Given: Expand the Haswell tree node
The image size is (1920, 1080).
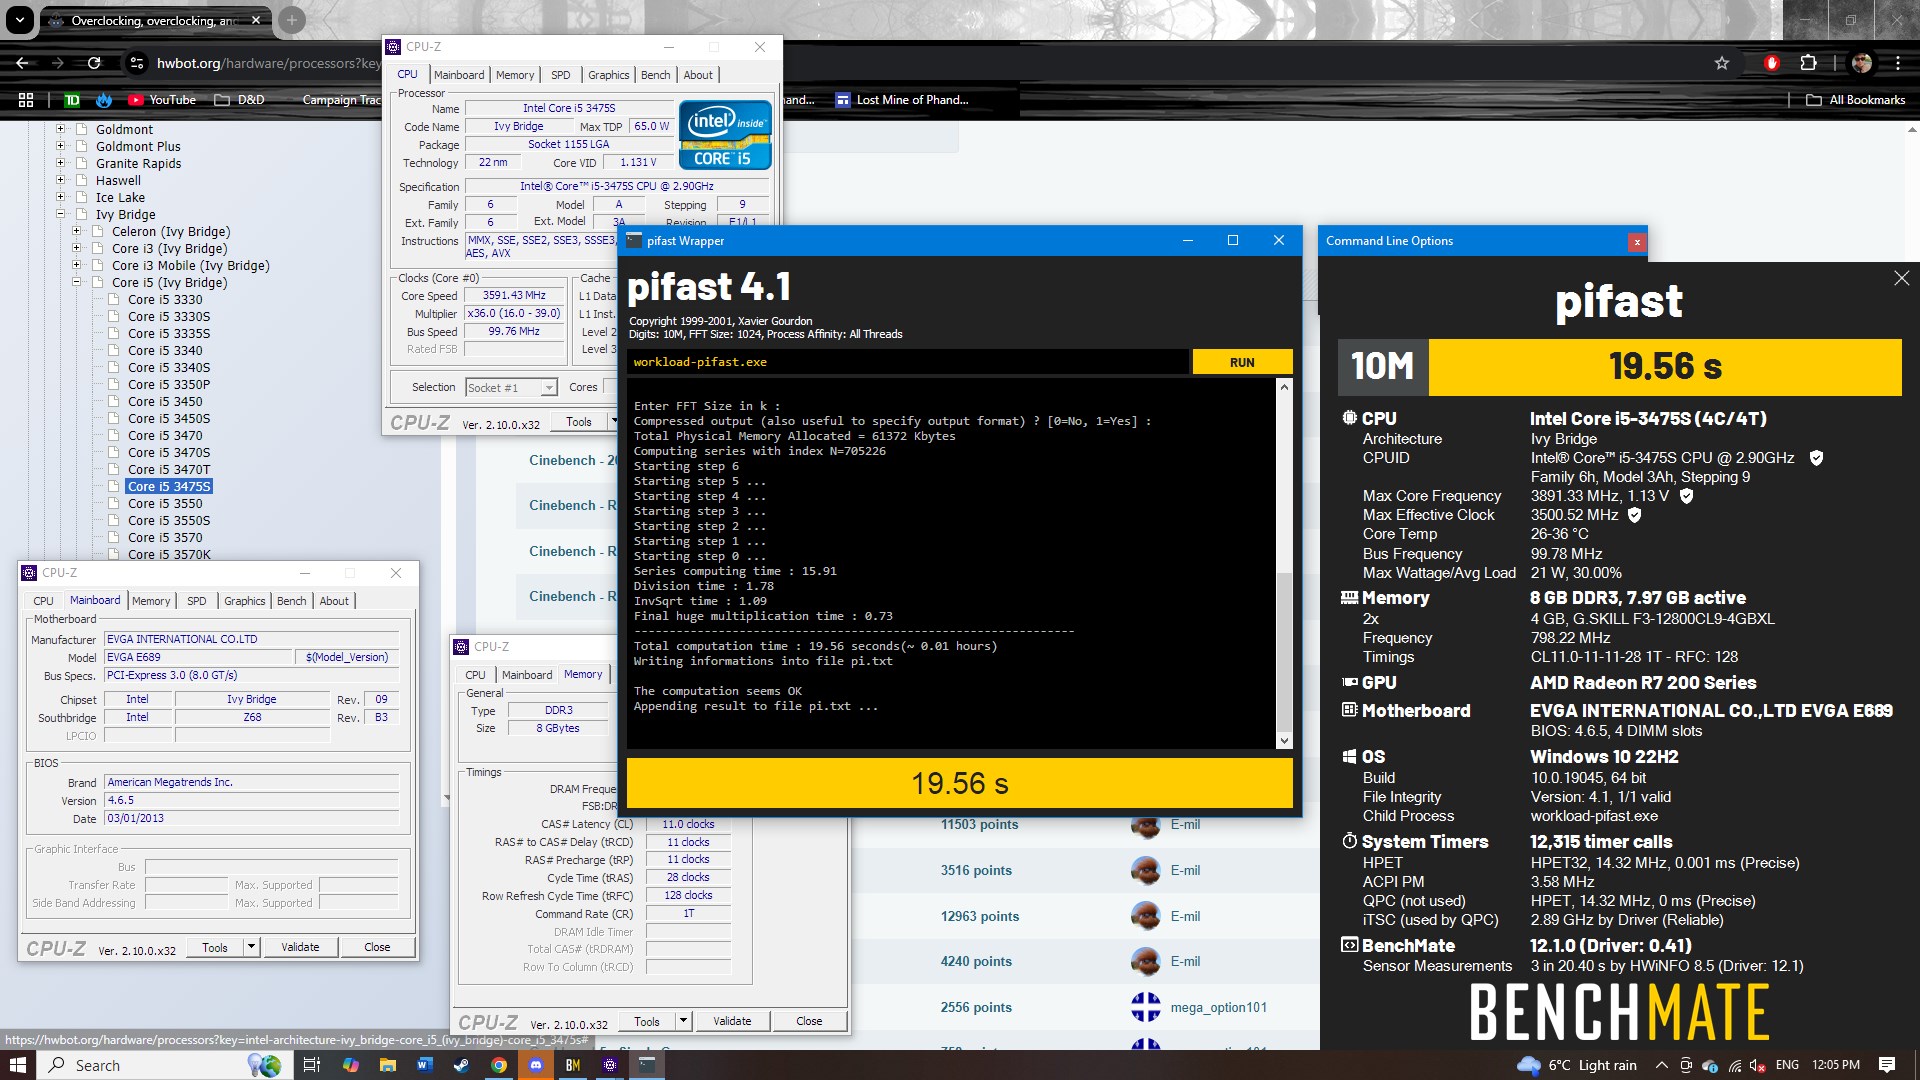Looking at the screenshot, I should 60,180.
